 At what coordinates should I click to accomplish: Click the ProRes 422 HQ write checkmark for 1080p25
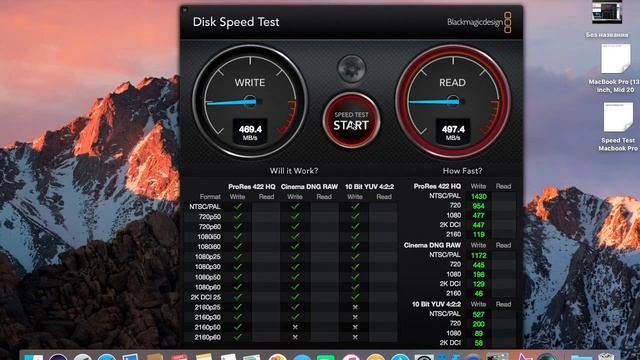pyautogui.click(x=238, y=257)
